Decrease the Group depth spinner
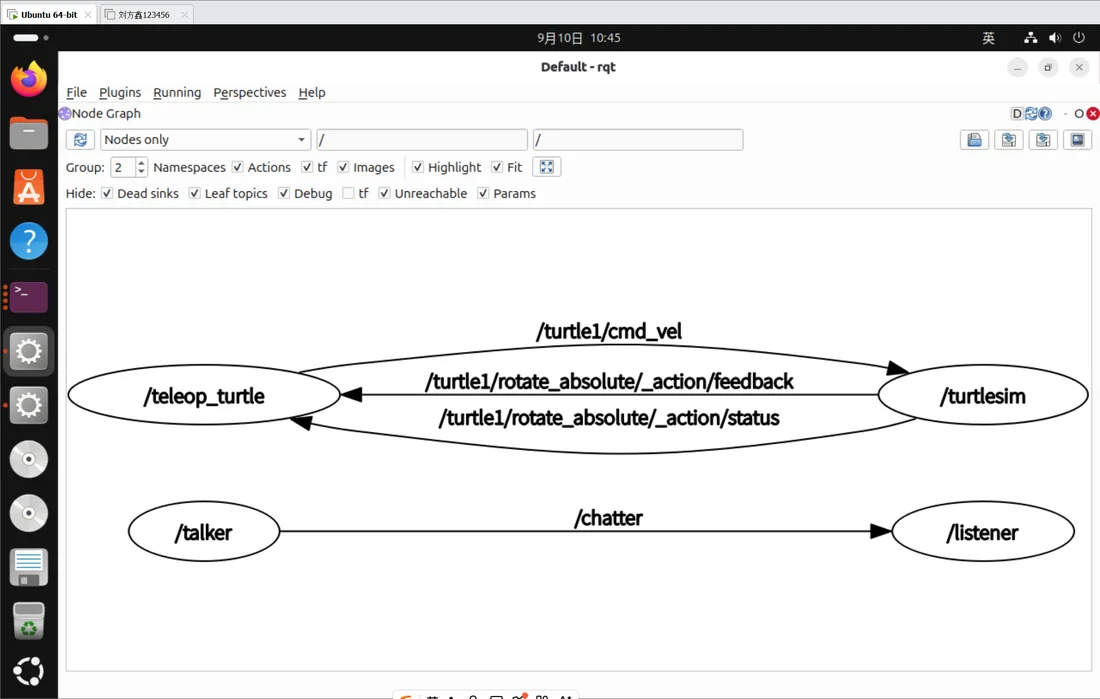This screenshot has height=699, width=1100. pos(142,172)
